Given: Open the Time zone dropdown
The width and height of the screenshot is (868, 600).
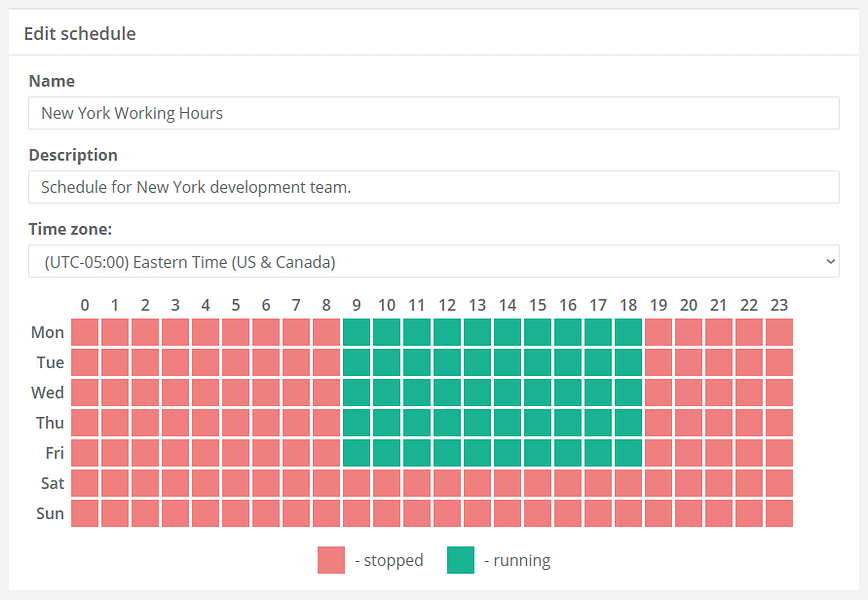Looking at the screenshot, I should 434,261.
